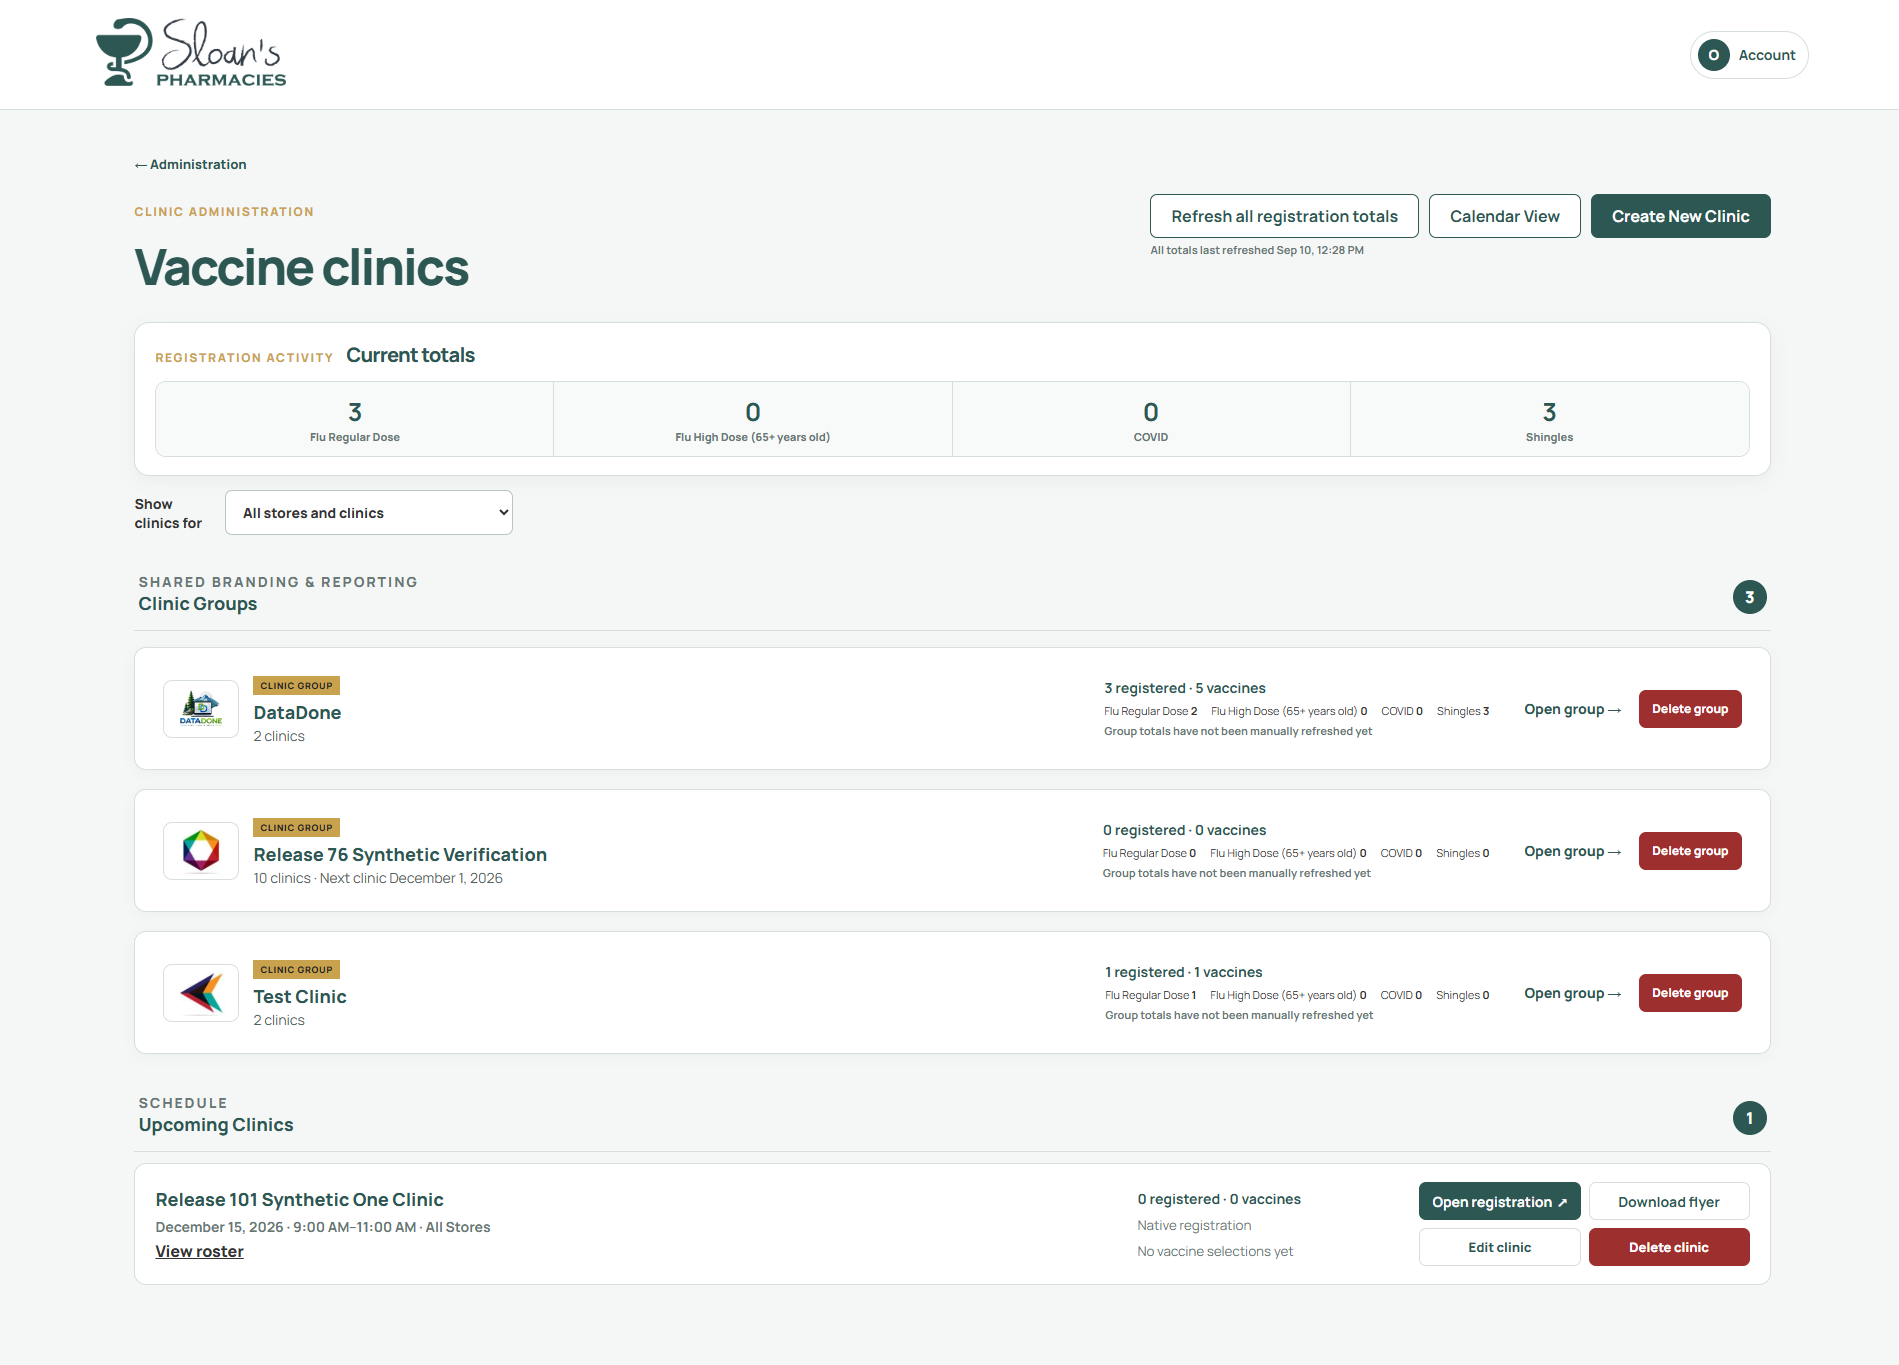Open registration for Release 101 clinic
This screenshot has width=1899, height=1365.
pos(1499,1202)
